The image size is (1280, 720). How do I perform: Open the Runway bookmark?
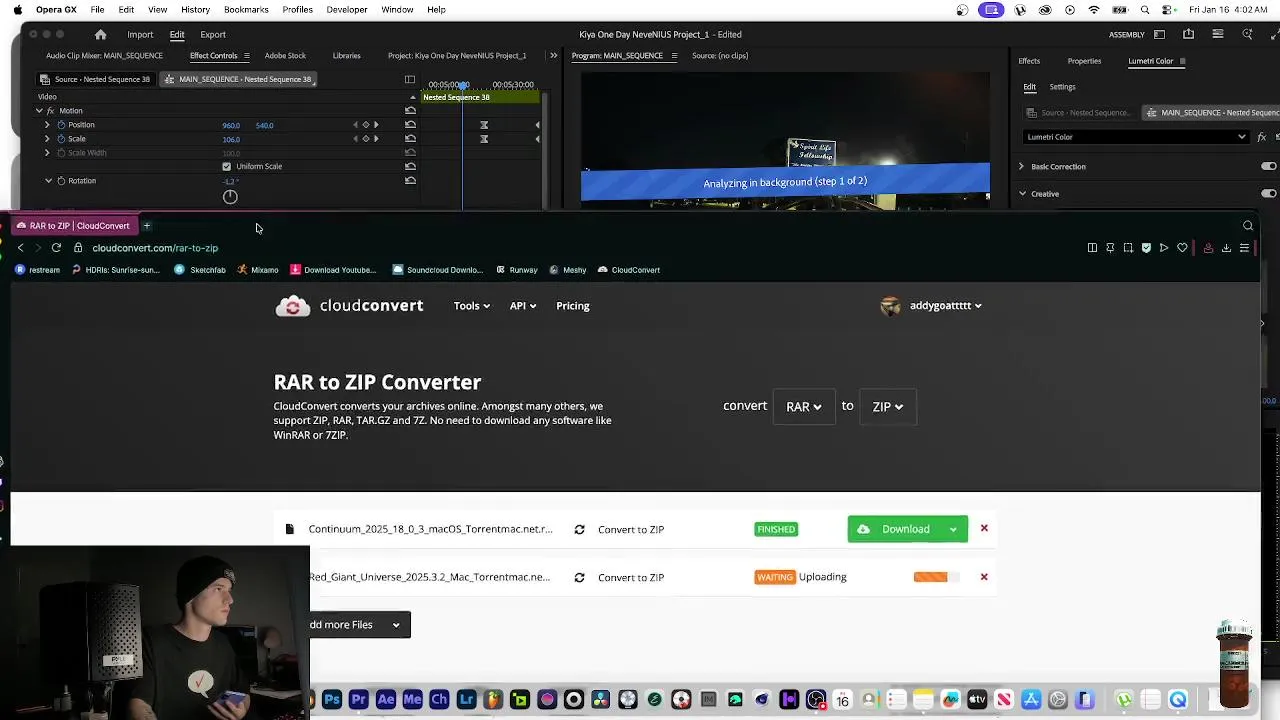pos(516,270)
